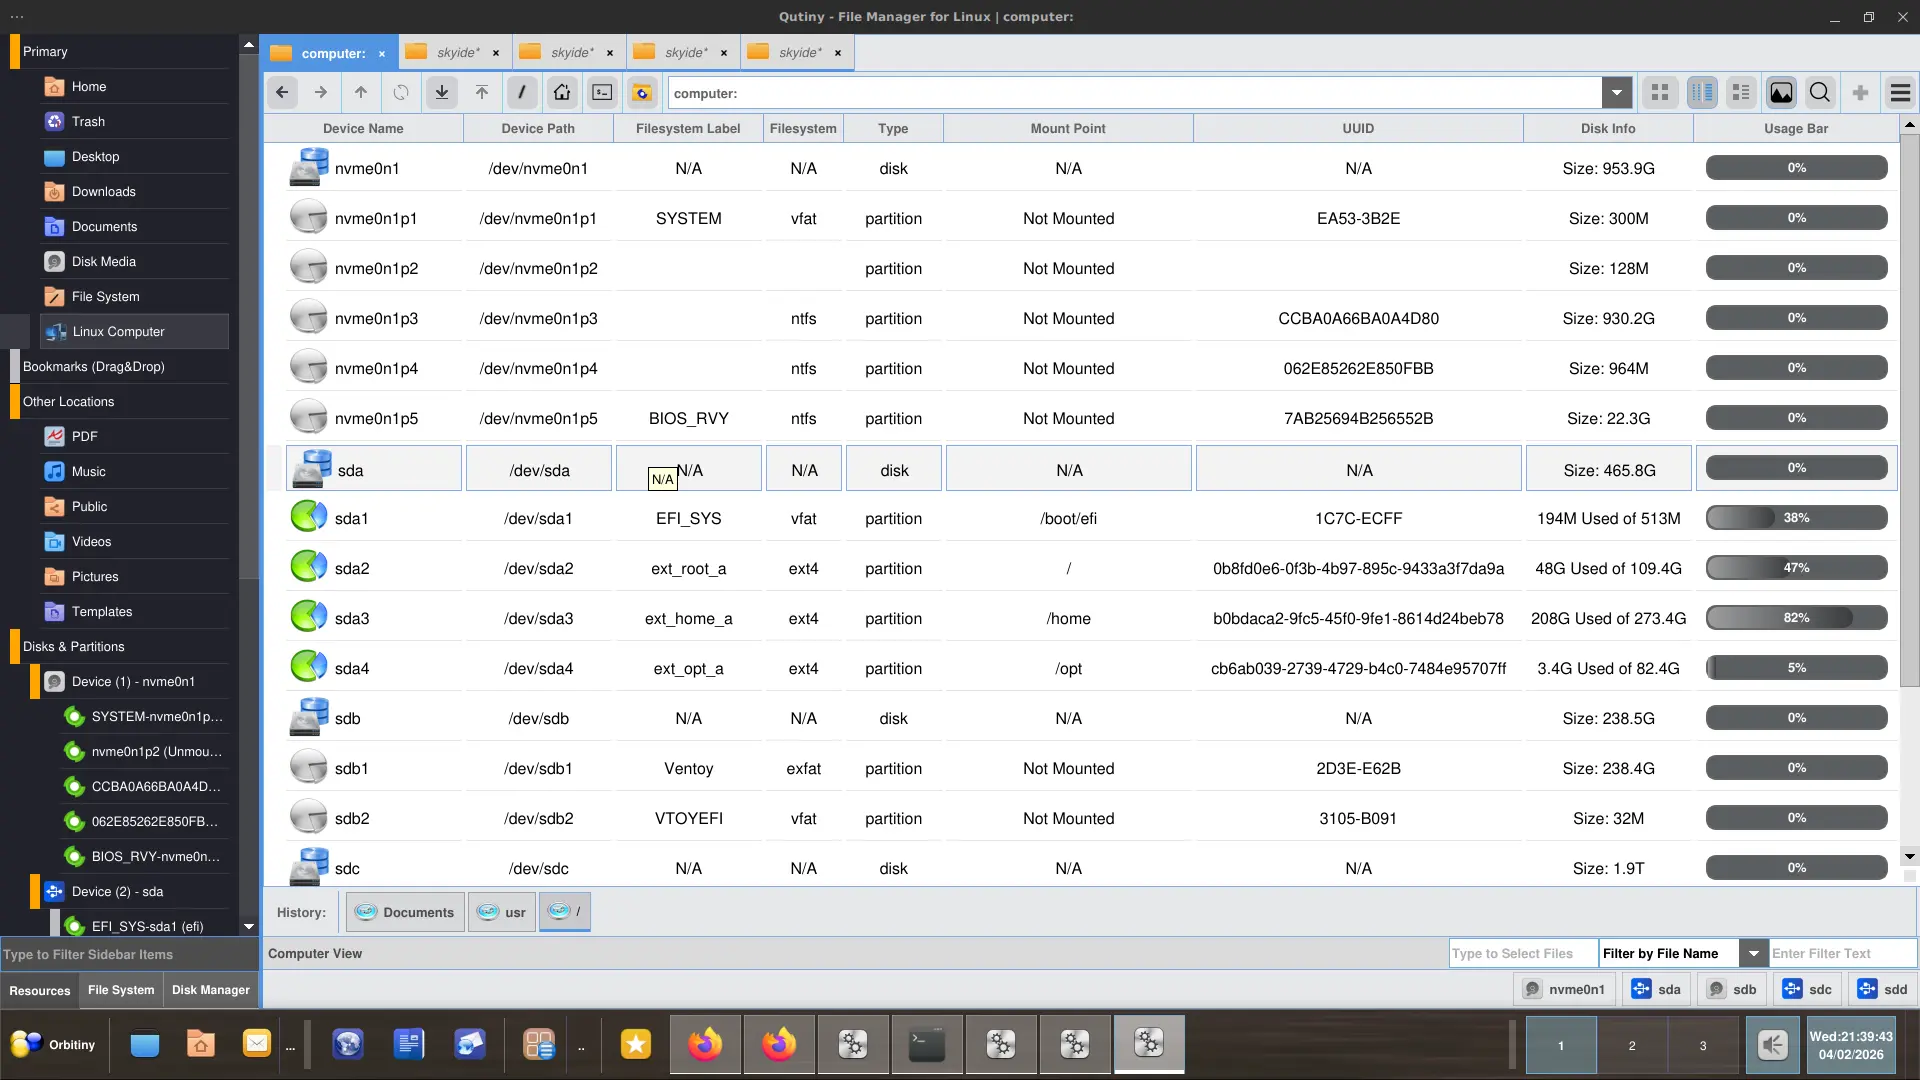The image size is (1920, 1080).
Task: Click the back arrow navigation button
Action: [282, 93]
